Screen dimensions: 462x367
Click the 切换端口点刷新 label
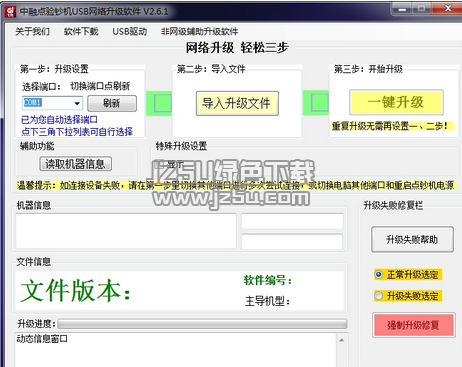pos(100,86)
